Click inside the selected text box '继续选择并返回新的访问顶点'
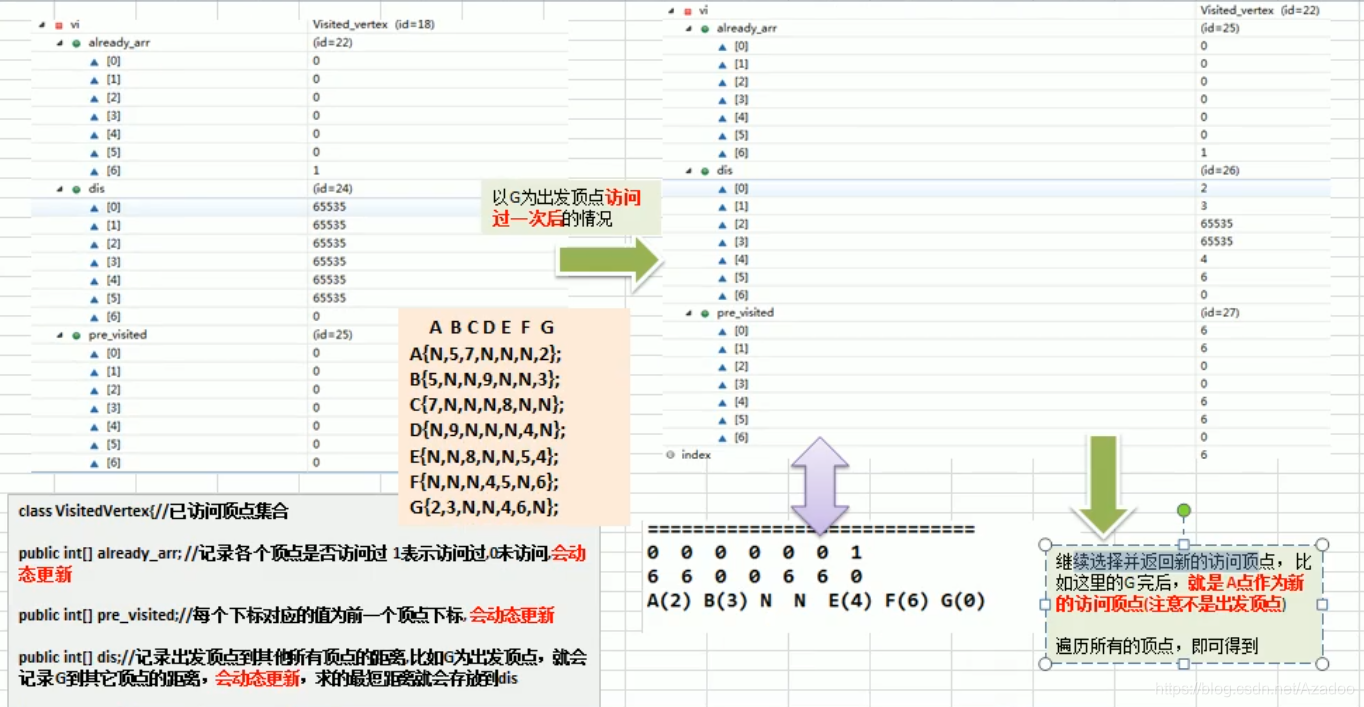 [1184, 604]
